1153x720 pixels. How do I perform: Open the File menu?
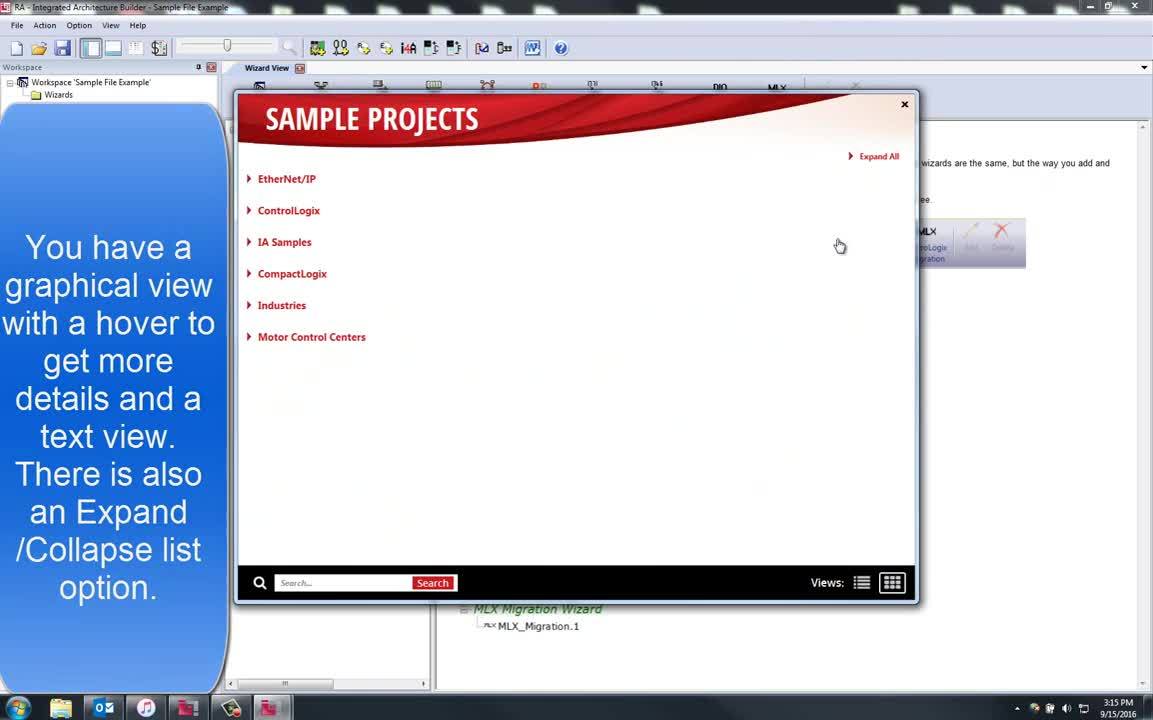click(17, 25)
